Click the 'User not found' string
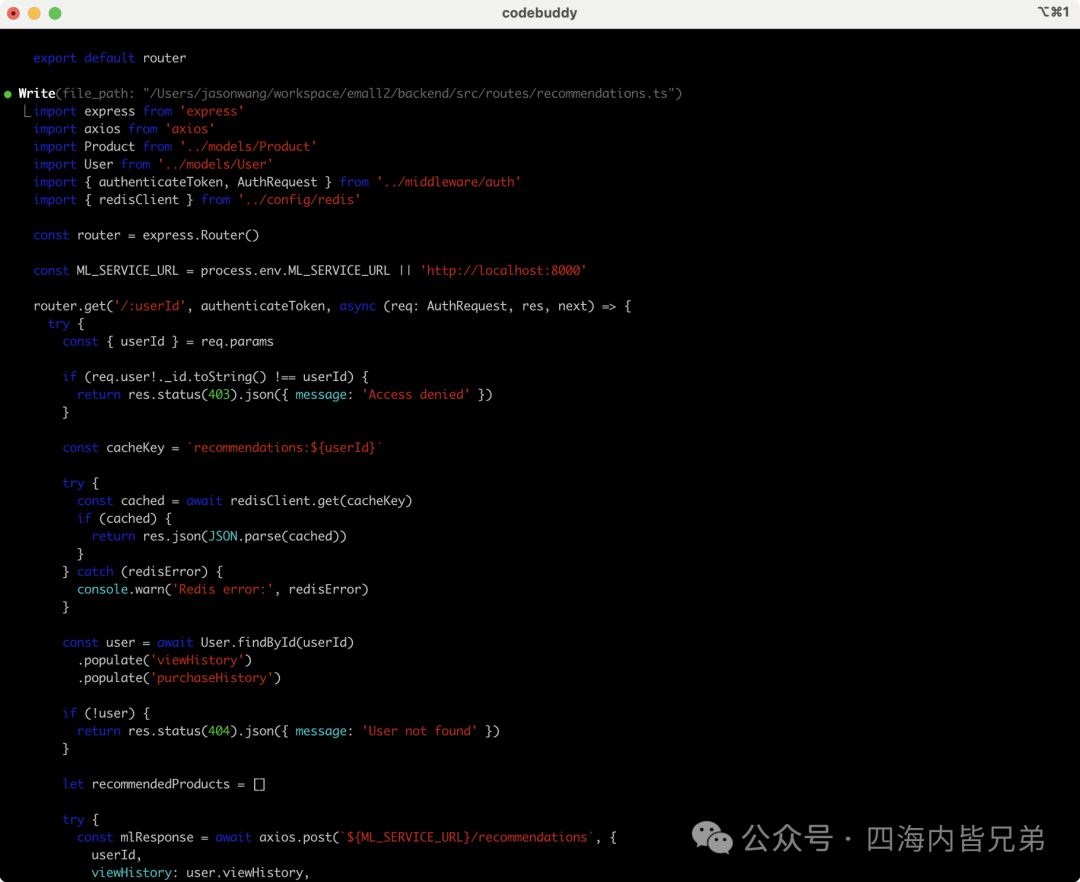The width and height of the screenshot is (1080, 882). pos(419,731)
